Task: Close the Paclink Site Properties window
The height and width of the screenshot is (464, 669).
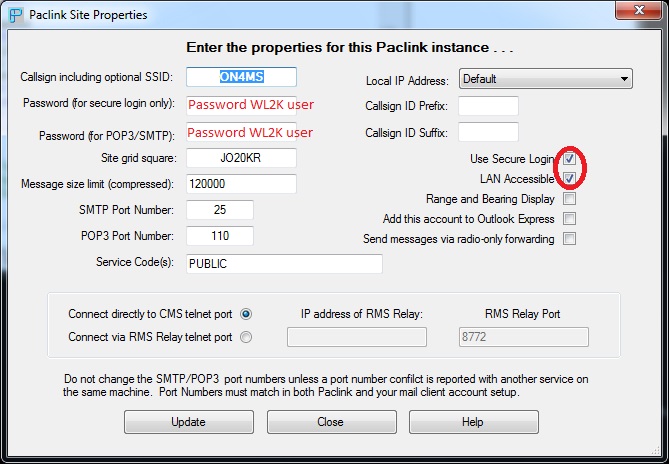Action: (638, 10)
